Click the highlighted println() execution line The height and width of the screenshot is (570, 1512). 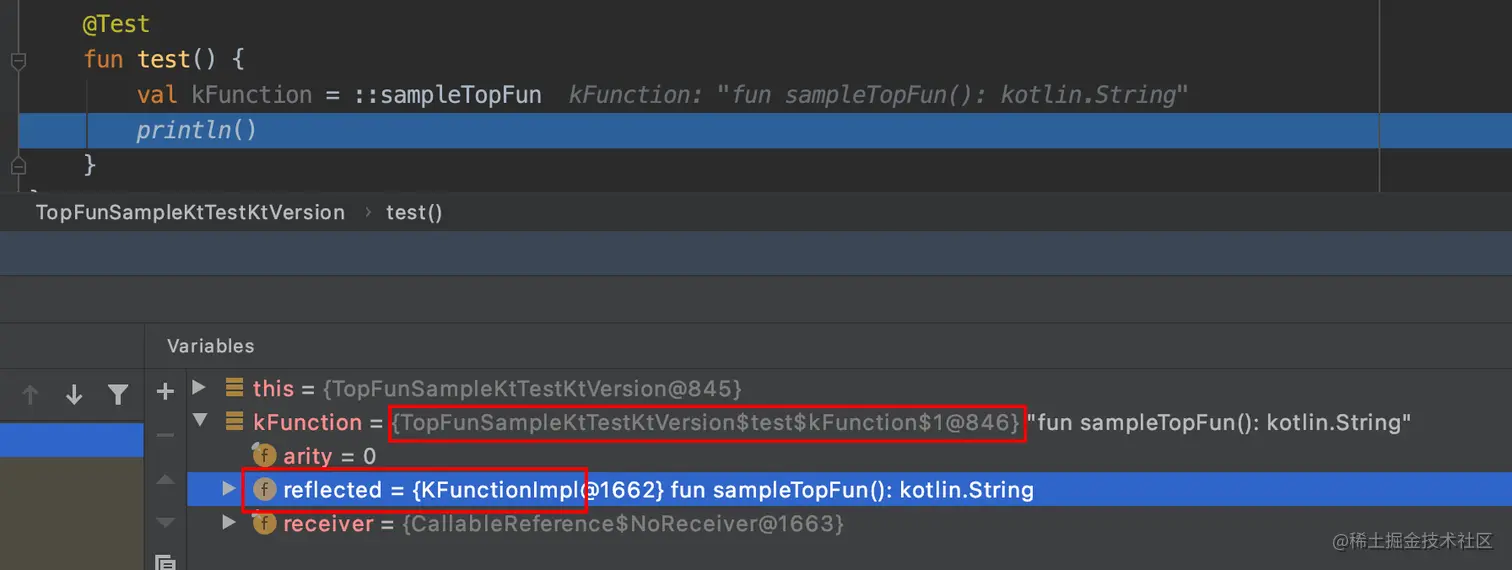[197, 130]
